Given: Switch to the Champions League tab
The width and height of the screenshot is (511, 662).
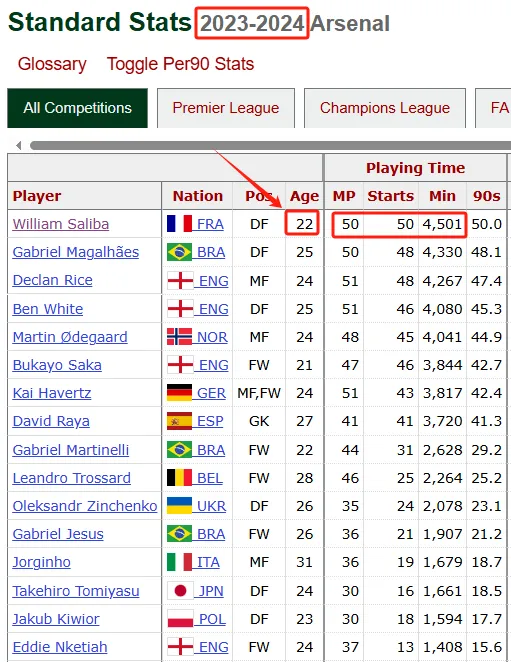Looking at the screenshot, I should pyautogui.click(x=385, y=108).
